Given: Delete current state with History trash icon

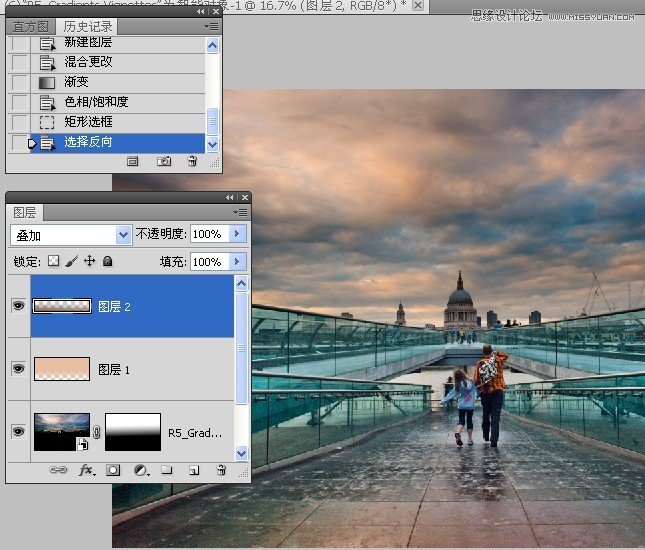Looking at the screenshot, I should point(192,160).
